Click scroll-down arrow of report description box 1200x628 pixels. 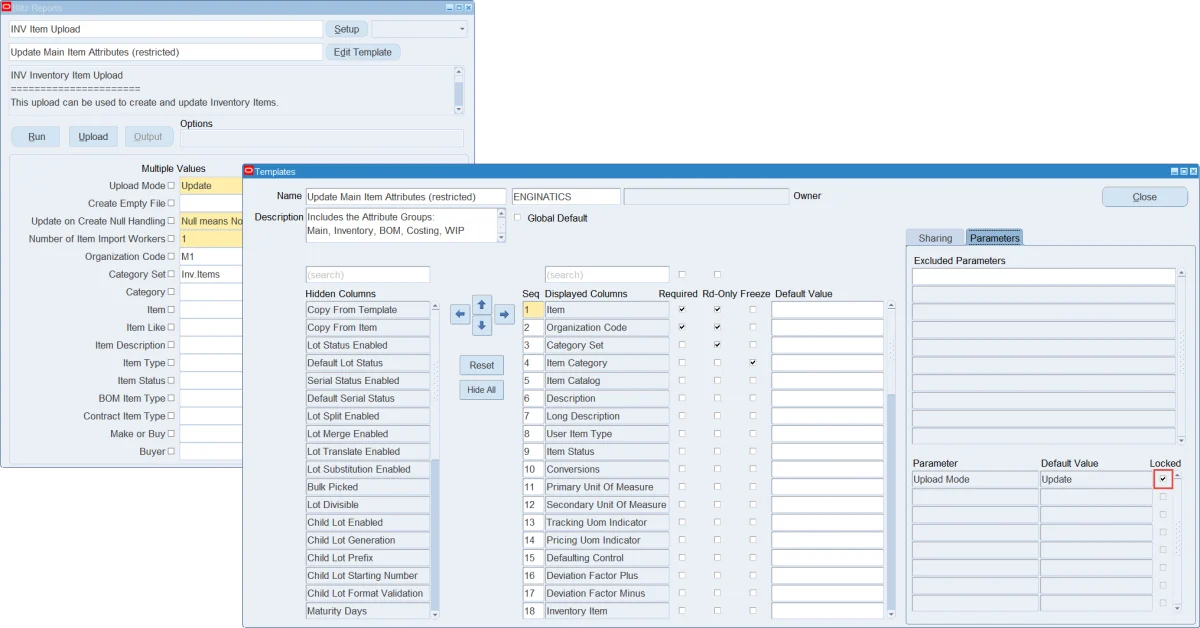(459, 109)
